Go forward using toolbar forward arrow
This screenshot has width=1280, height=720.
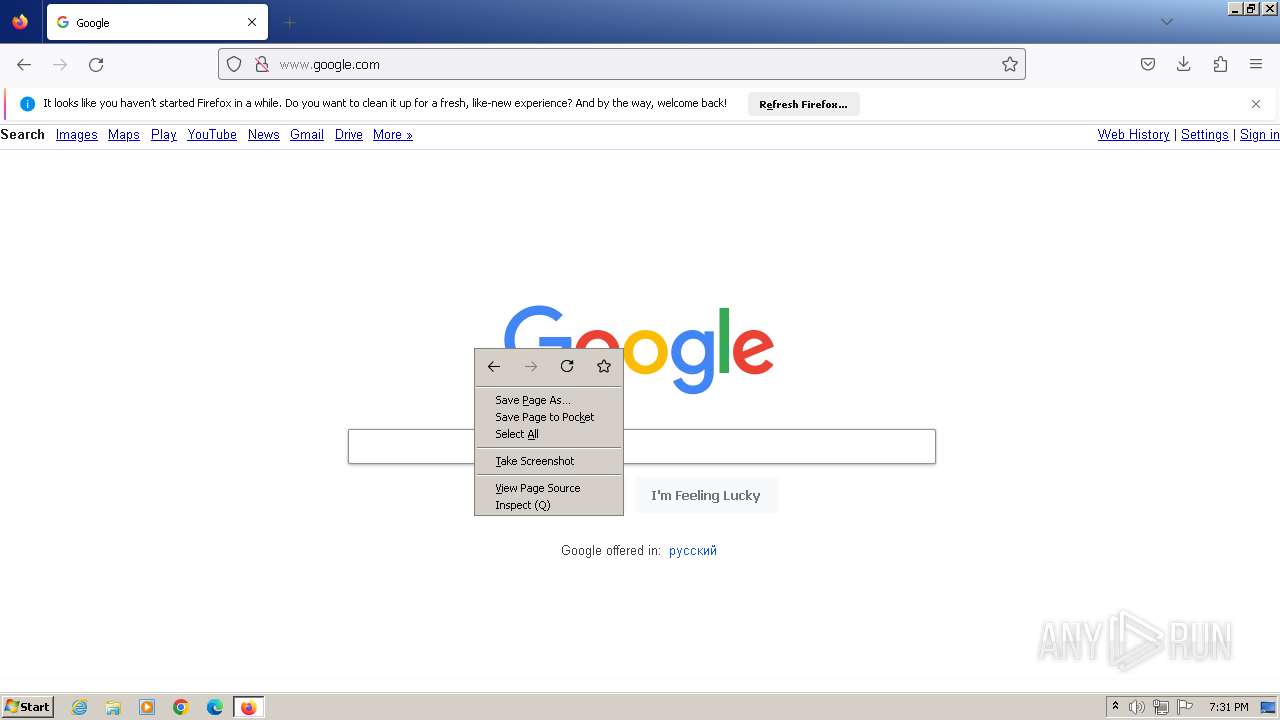[60, 64]
